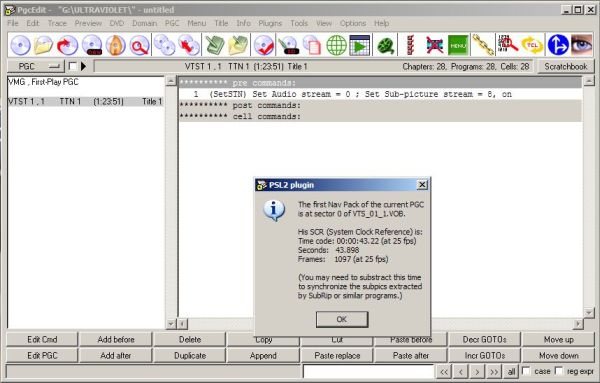The height and width of the screenshot is (383, 600).
Task: Open the Tools menu
Action: [x=299, y=23]
